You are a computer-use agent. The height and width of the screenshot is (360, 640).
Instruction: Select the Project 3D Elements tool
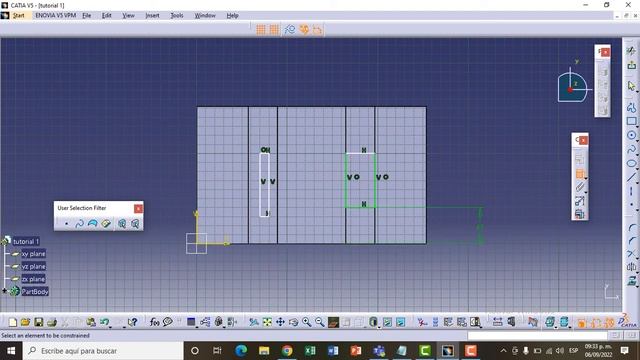631,281
